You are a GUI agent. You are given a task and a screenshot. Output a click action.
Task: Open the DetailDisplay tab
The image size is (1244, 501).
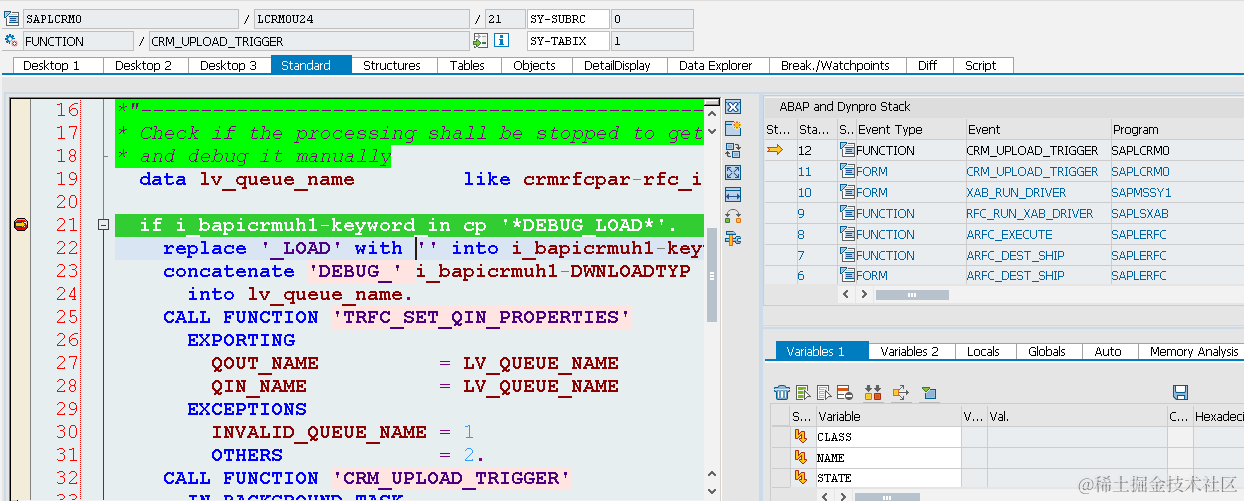click(618, 65)
